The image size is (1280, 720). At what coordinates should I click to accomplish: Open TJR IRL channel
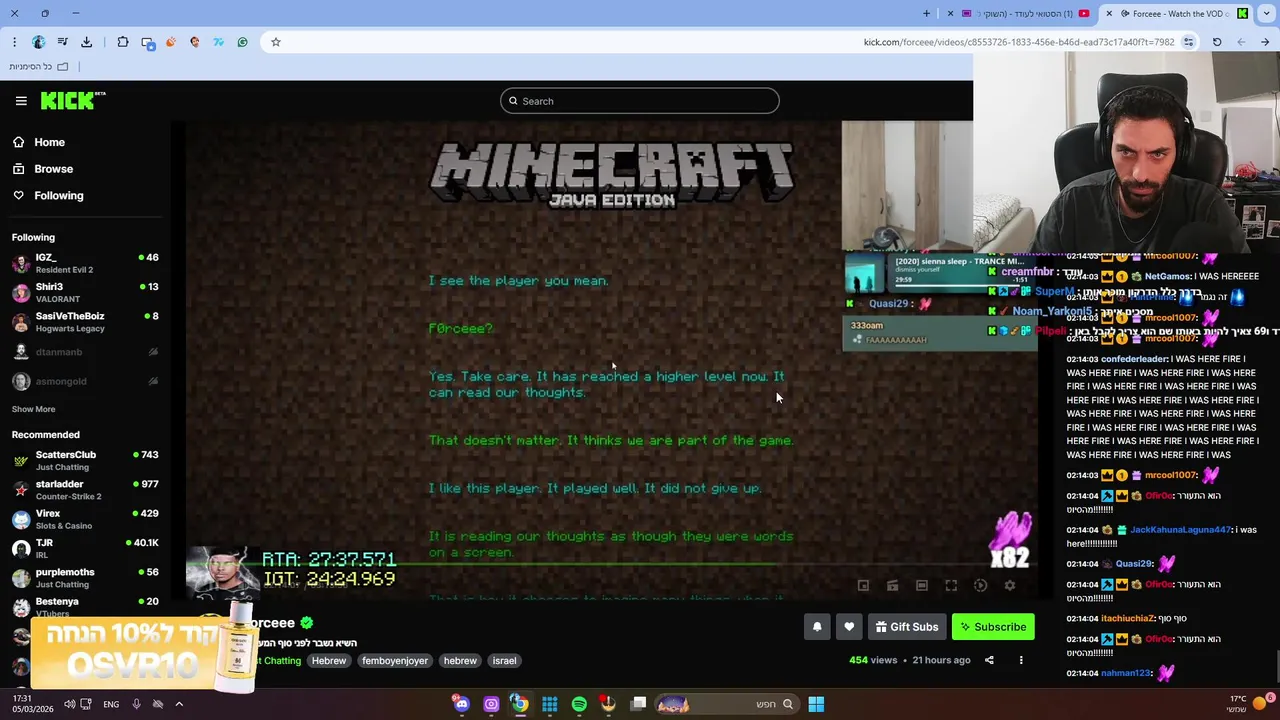[x=85, y=548]
